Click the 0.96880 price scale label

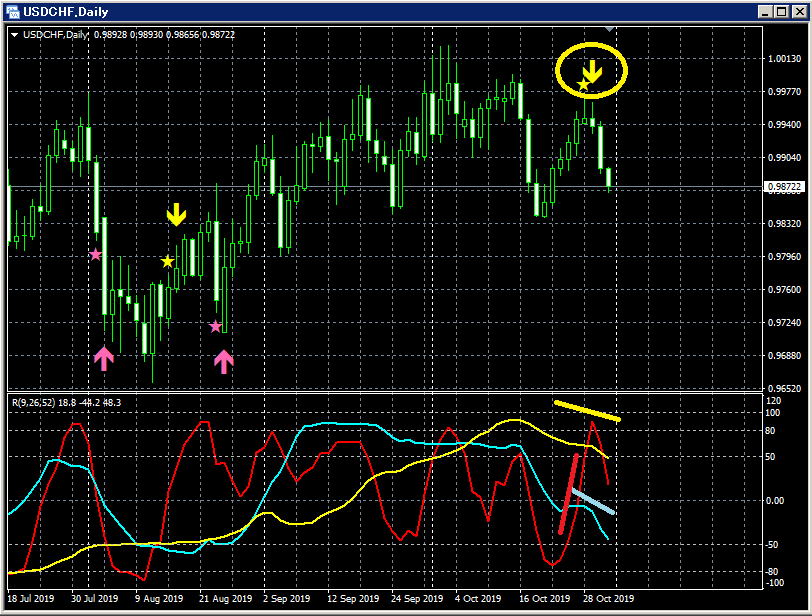784,356
